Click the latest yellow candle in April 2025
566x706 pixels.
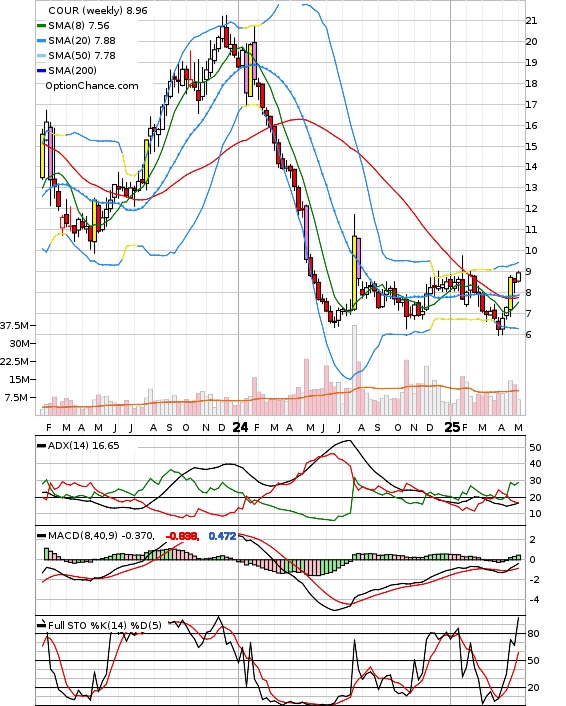tap(511, 293)
